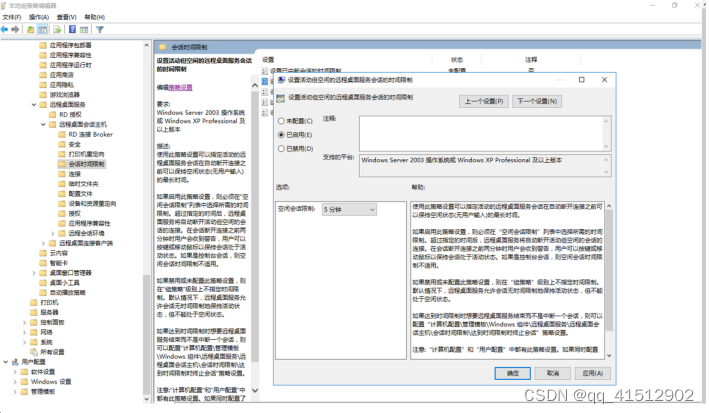This screenshot has height=413, width=709.
Task: Open the 查看(V) menu
Action: [x=66, y=17]
